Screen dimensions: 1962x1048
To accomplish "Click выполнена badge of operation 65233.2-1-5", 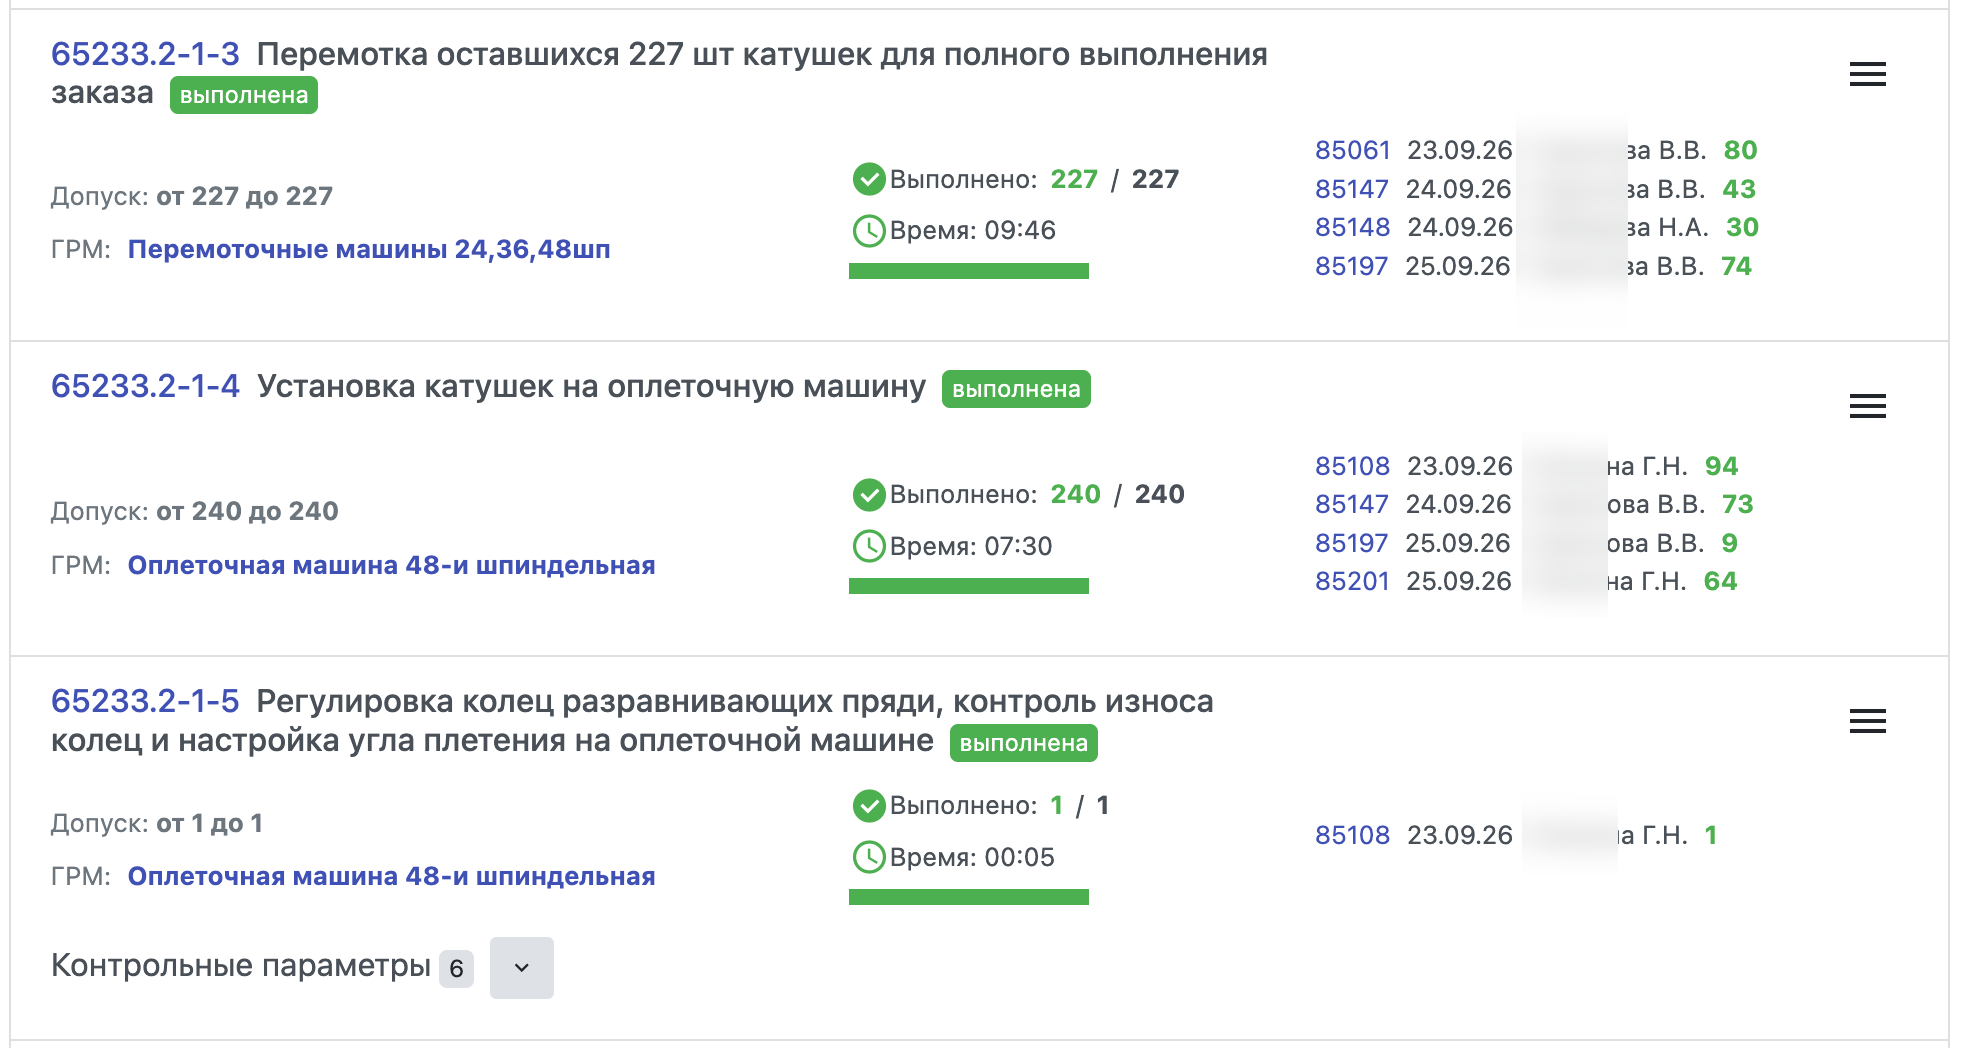I will (x=1024, y=743).
